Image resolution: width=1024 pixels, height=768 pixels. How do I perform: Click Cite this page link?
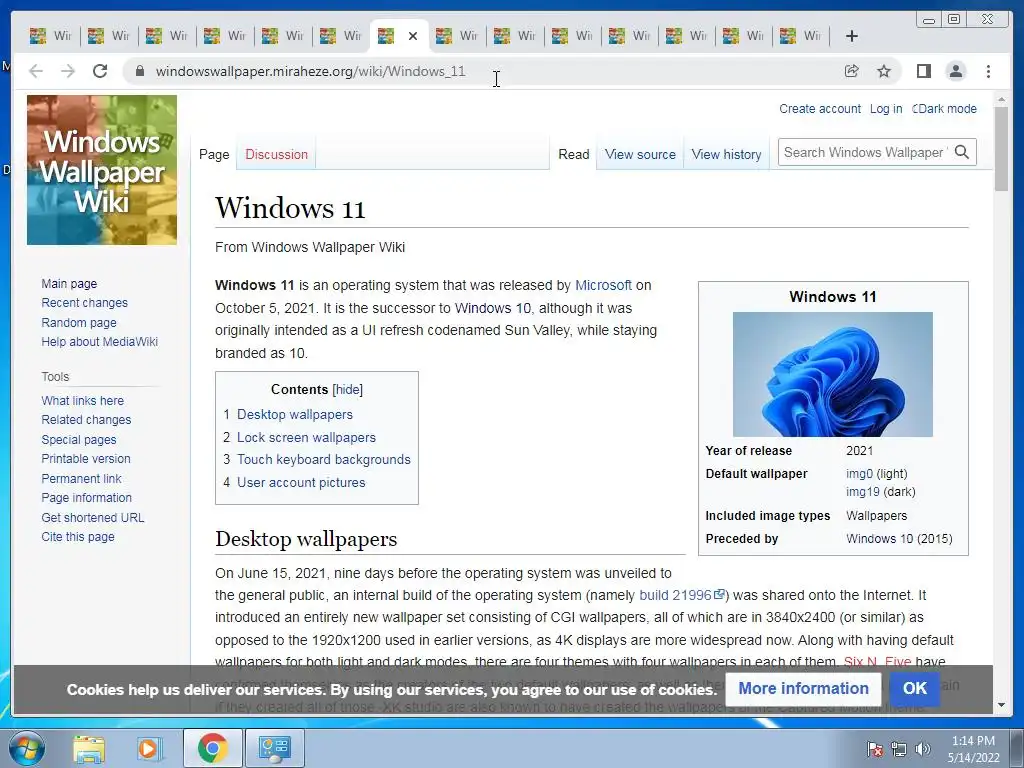click(78, 537)
